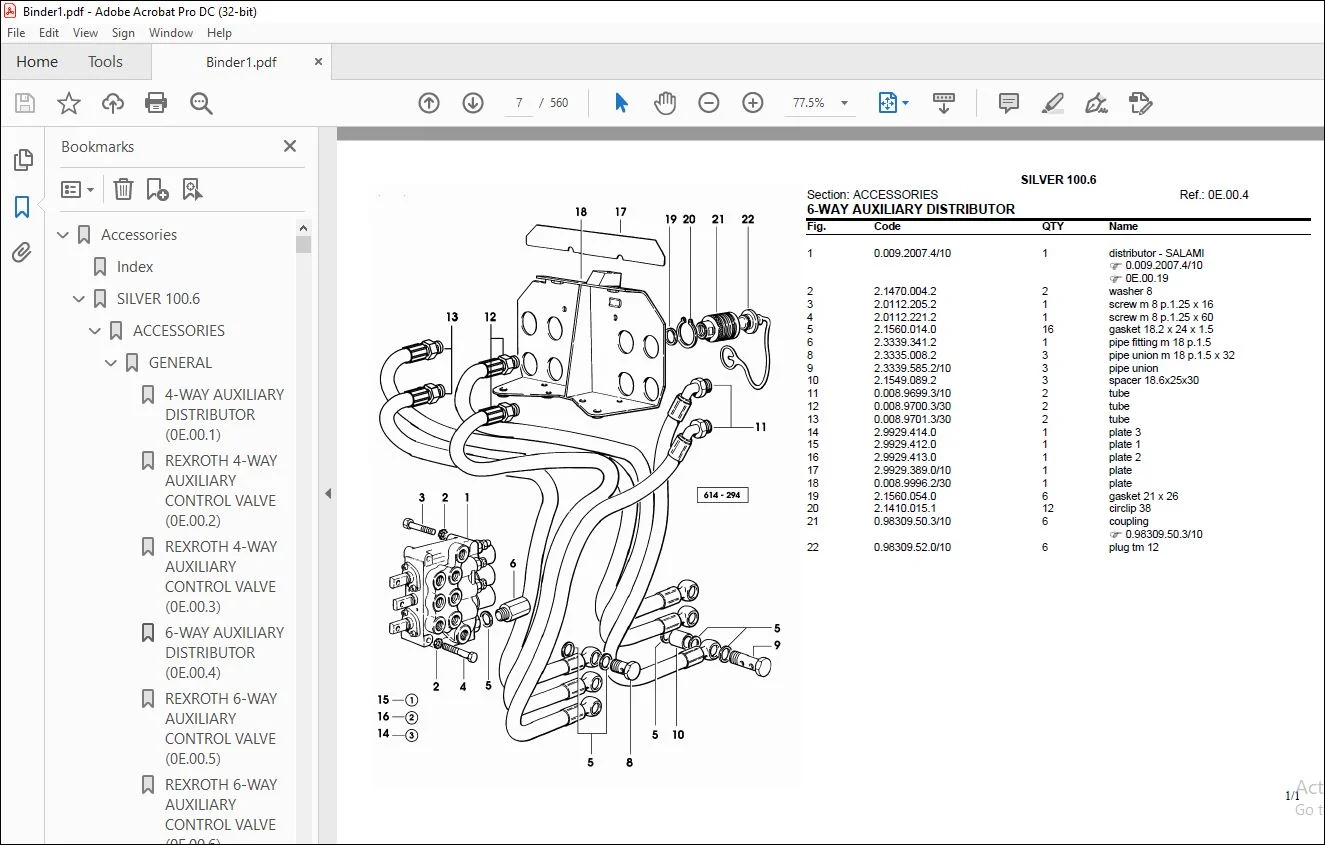Screen dimensions: 1325x845
Task: Click part name 'pipe fitting m 18 p.1.5'
Action: click(1160, 342)
